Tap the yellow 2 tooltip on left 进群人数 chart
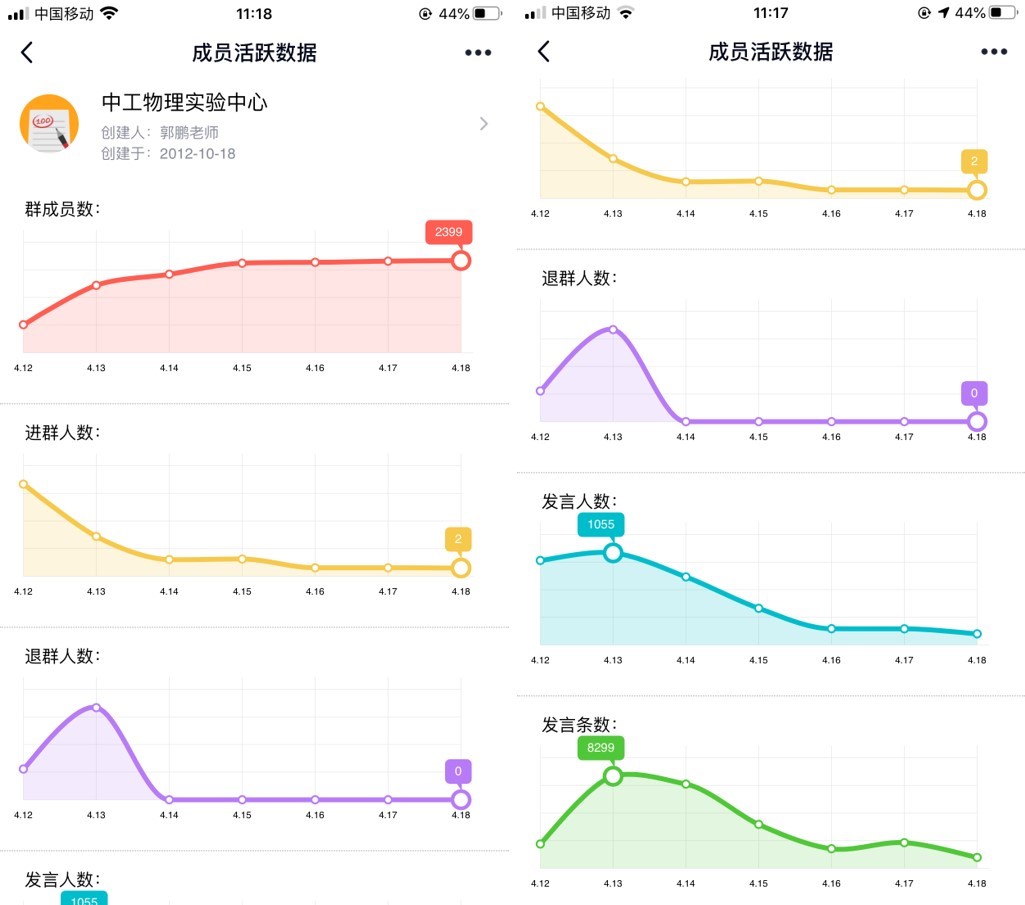The height and width of the screenshot is (905, 1025). coord(458,540)
